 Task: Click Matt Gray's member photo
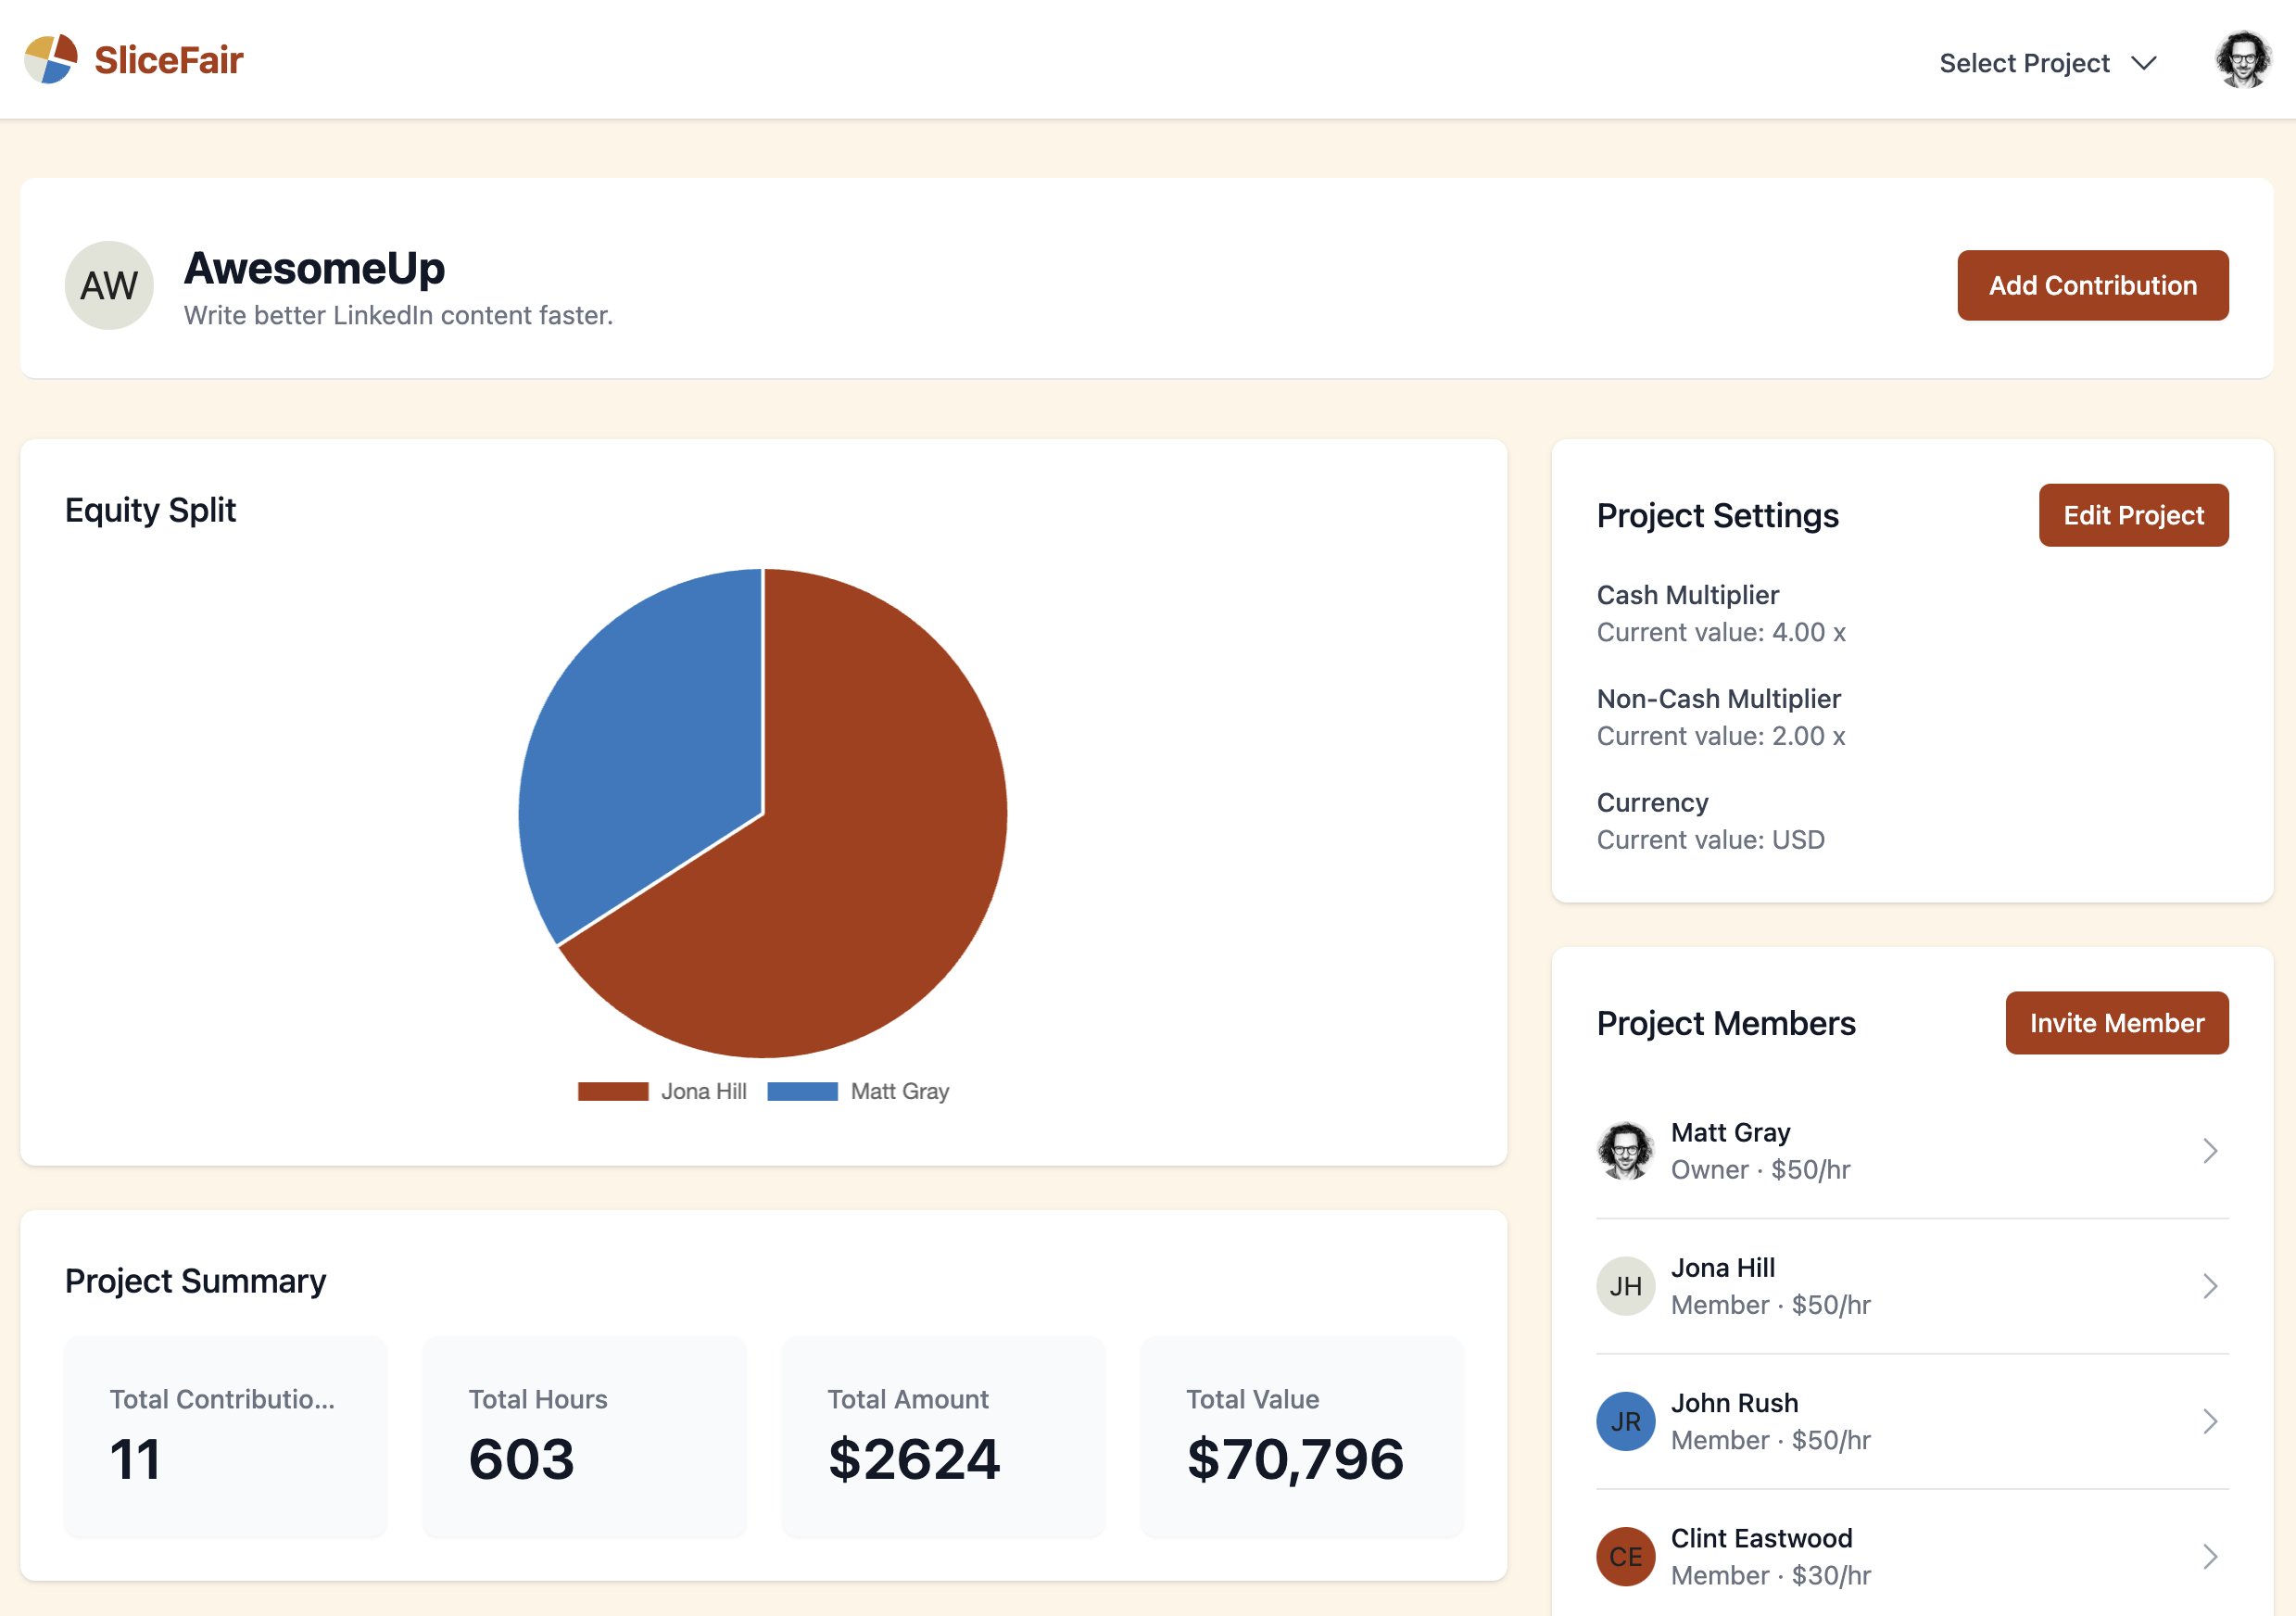pyautogui.click(x=1625, y=1150)
